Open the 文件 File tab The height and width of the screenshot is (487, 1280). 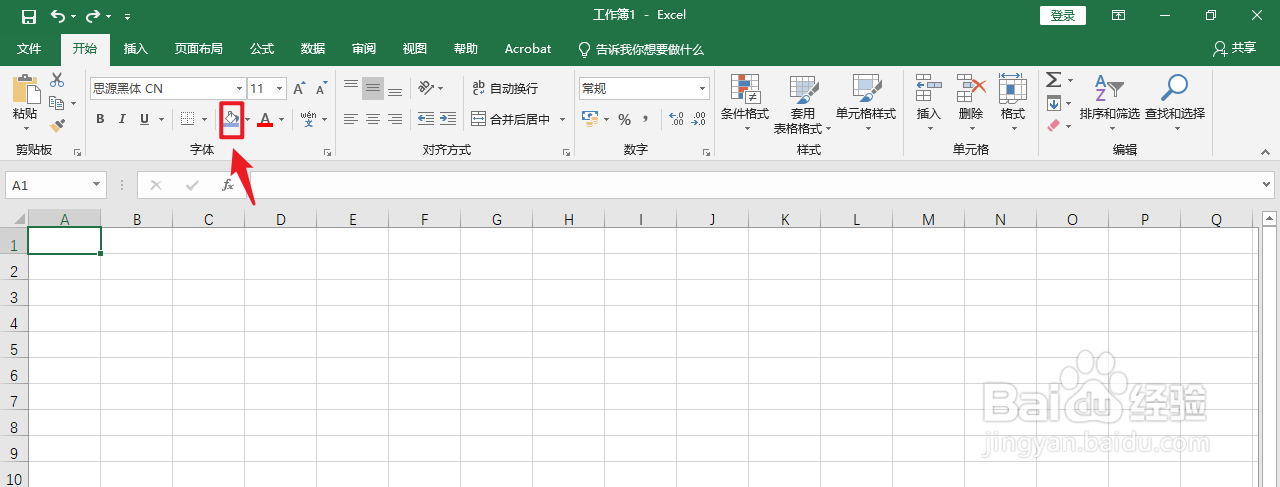tap(30, 48)
